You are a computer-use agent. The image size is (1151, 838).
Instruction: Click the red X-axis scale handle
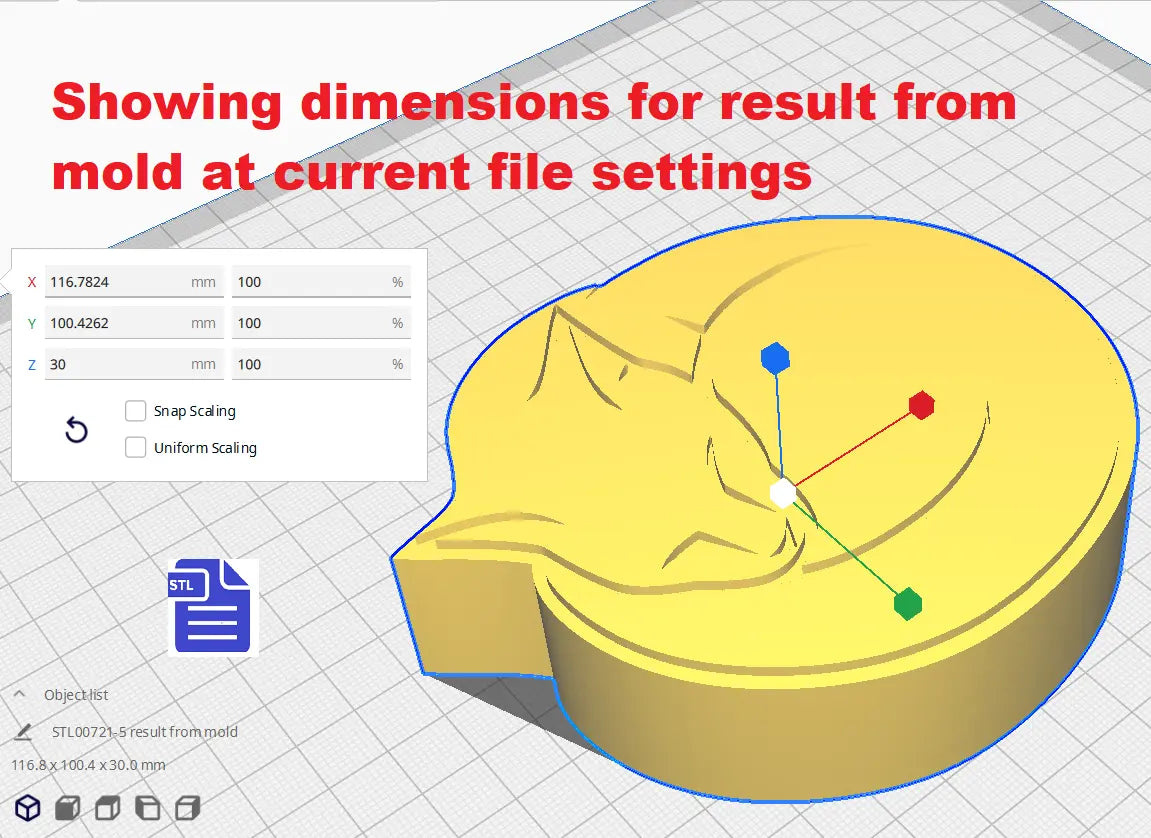(921, 405)
